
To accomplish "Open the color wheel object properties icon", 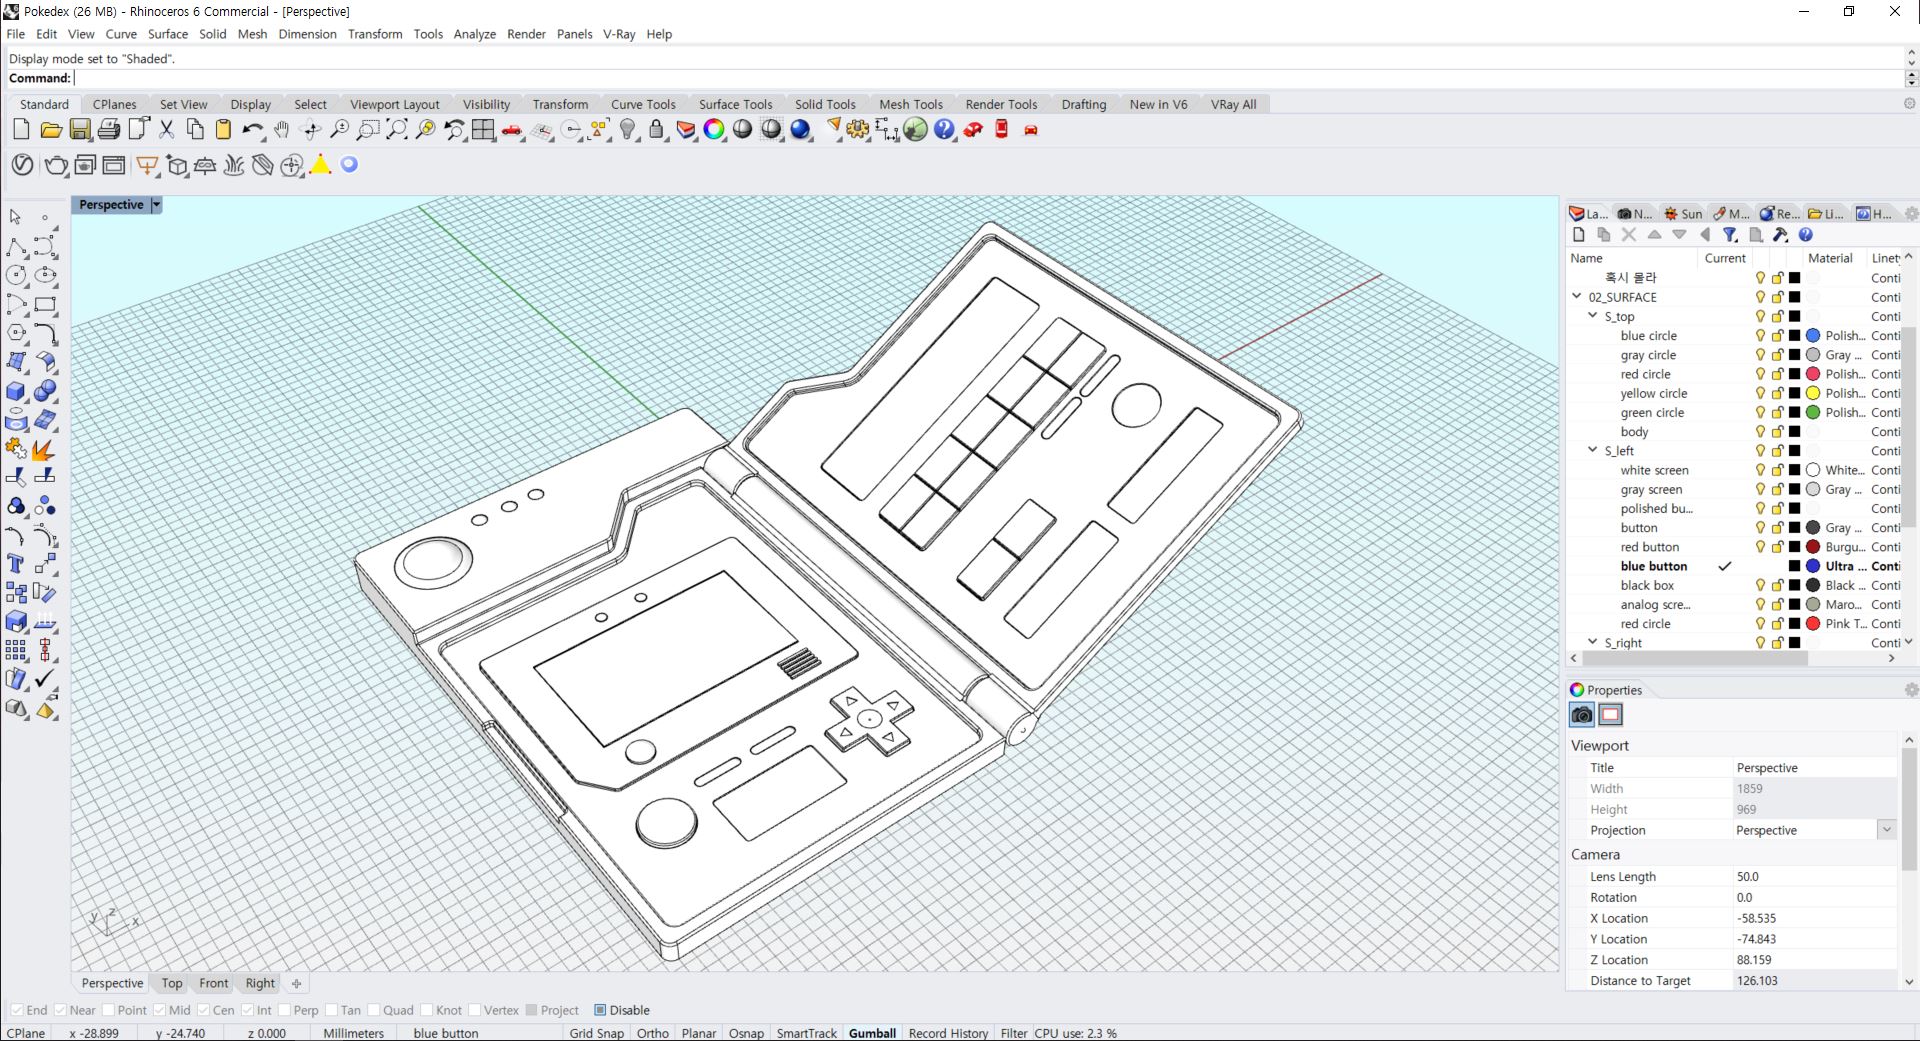I will coord(714,129).
